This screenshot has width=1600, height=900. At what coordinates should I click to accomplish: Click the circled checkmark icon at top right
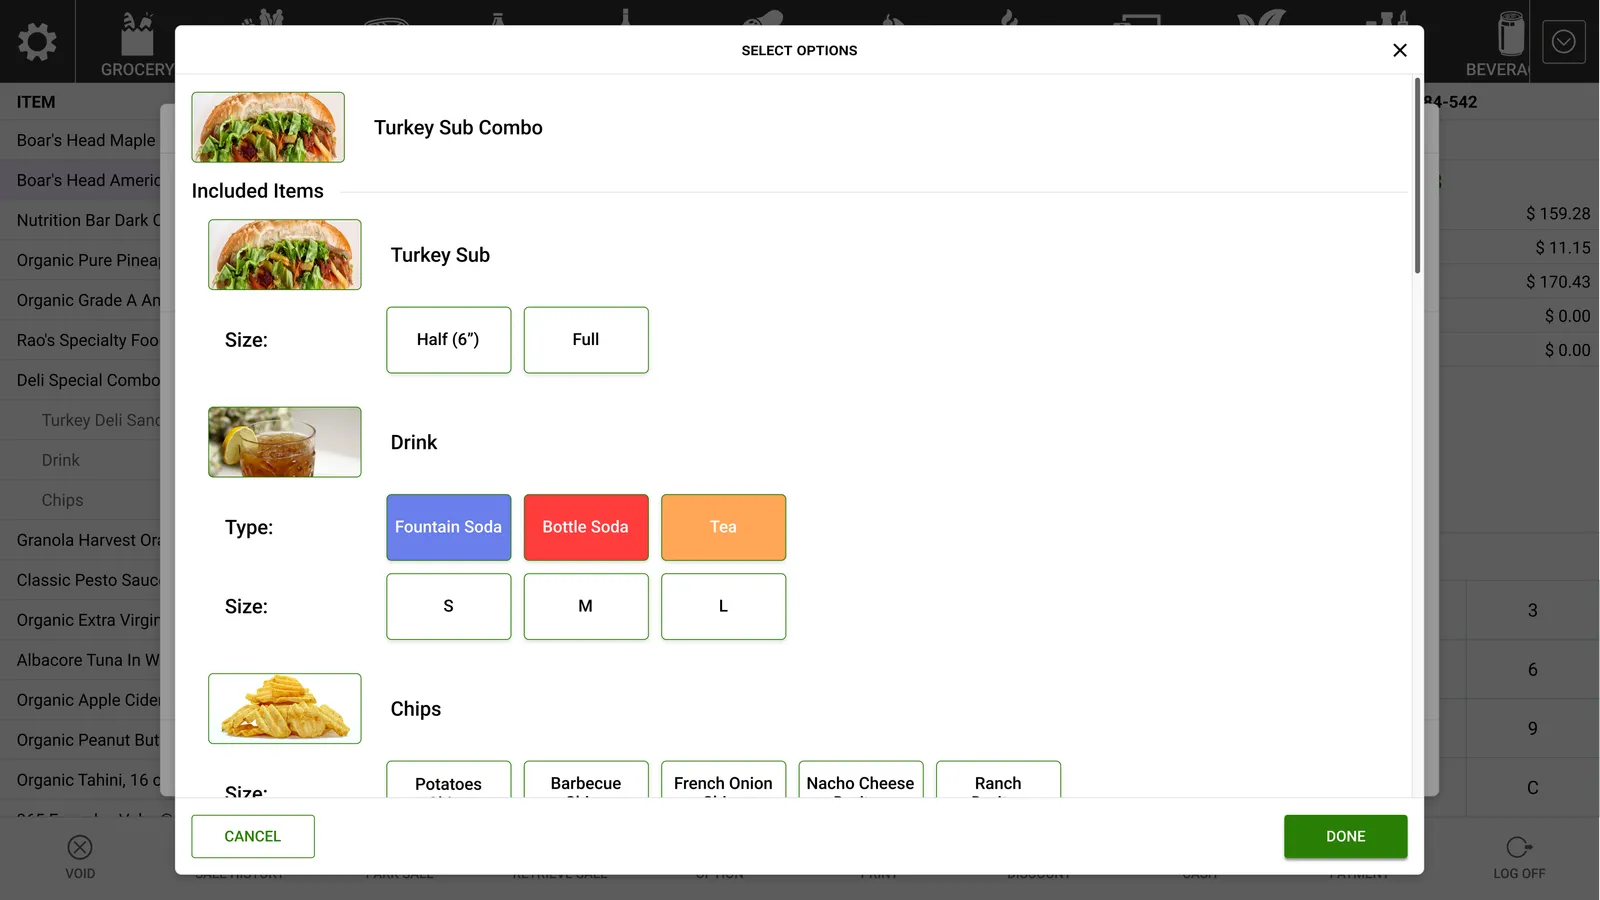pyautogui.click(x=1564, y=42)
